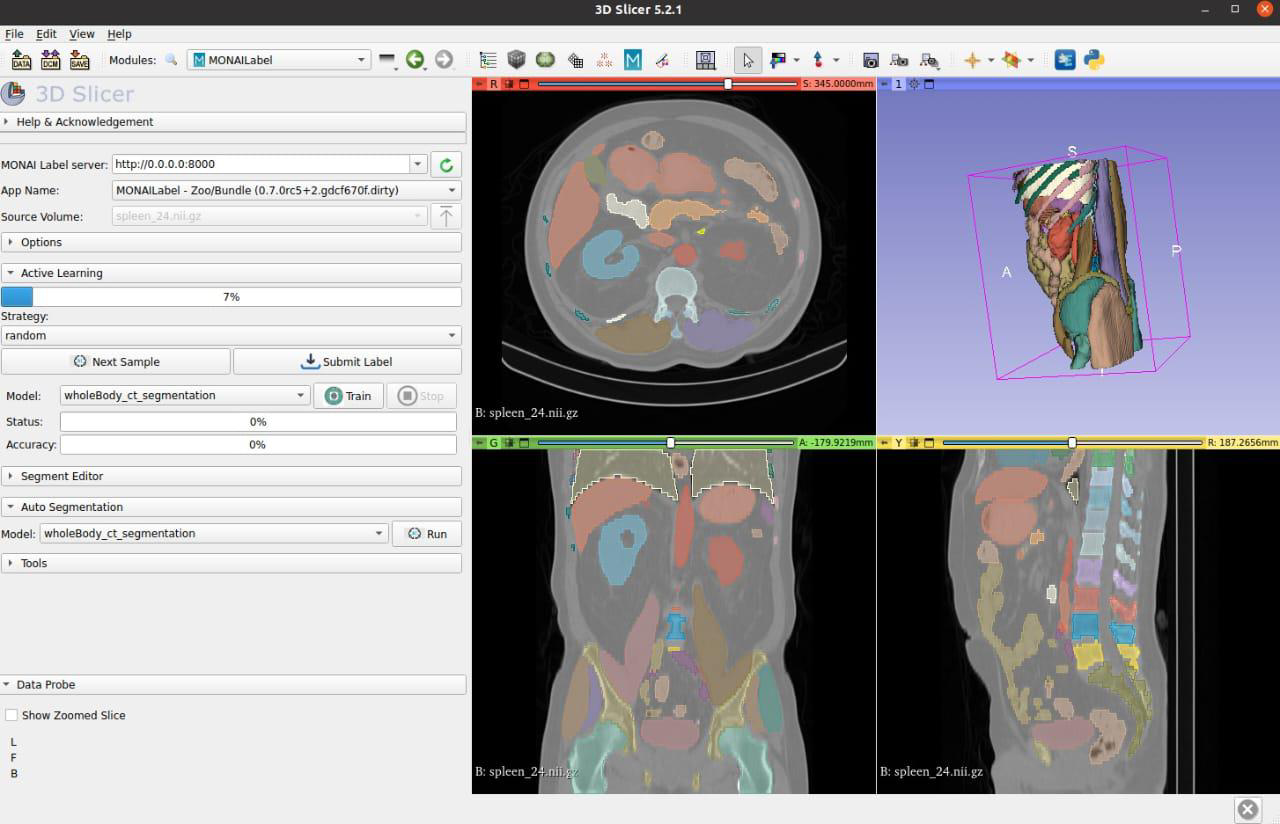Maximize the green slice view
1280x824 pixels.
pos(523,442)
